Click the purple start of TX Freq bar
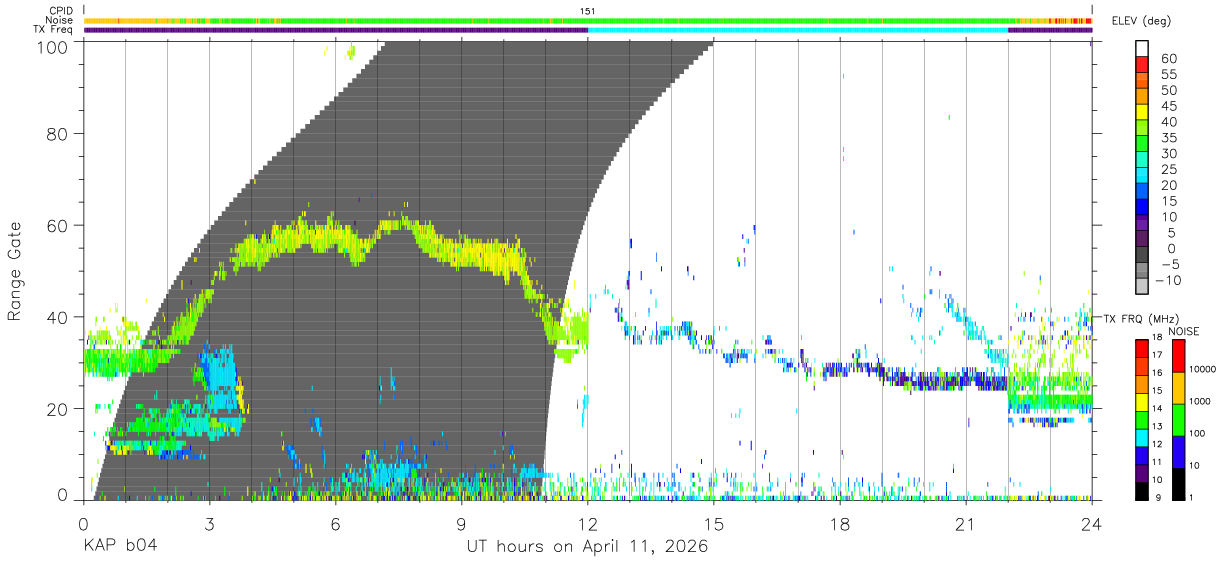 pyautogui.click(x=336, y=30)
